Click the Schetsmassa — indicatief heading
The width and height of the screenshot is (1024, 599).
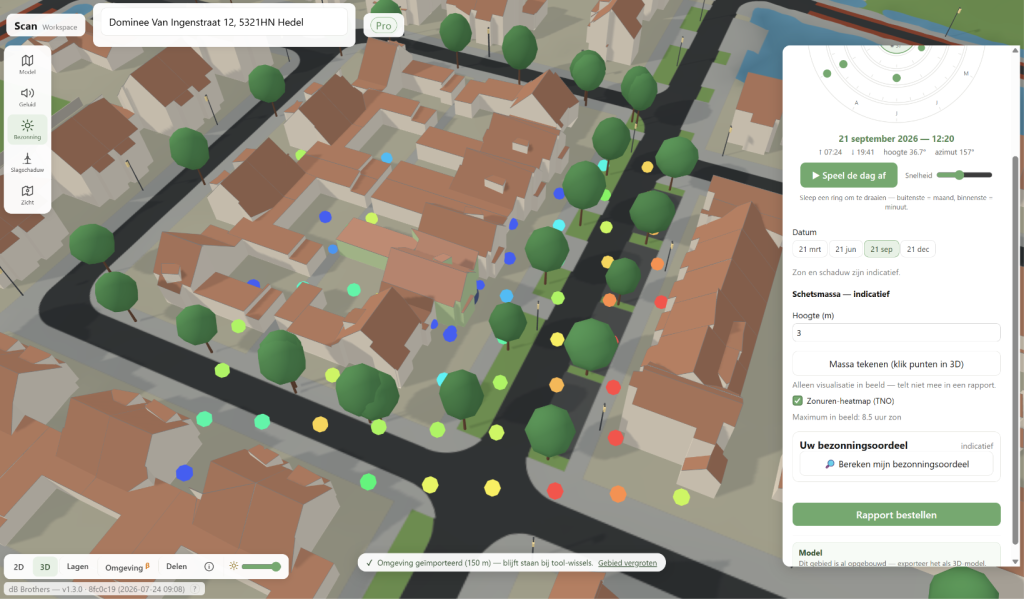[841, 294]
